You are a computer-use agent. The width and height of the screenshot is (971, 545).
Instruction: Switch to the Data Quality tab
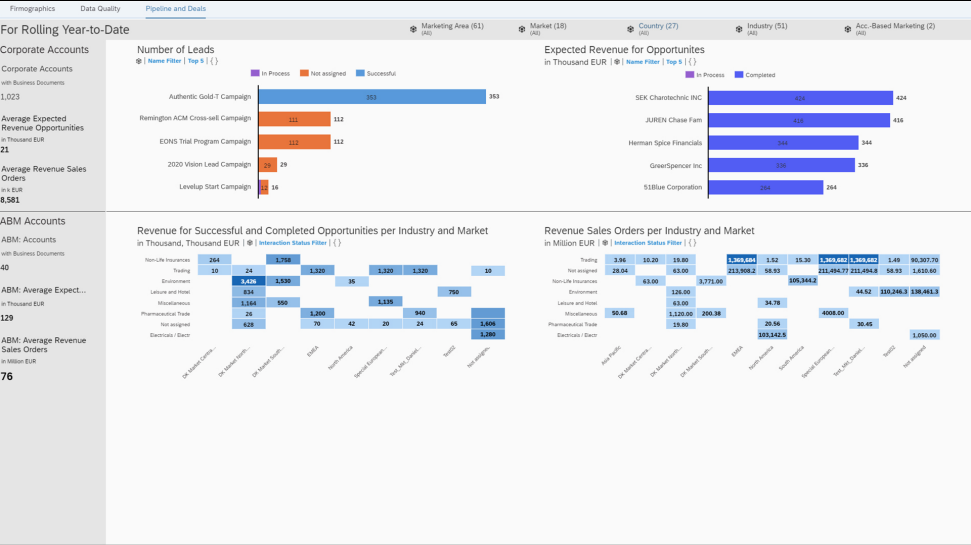pyautogui.click(x=100, y=9)
